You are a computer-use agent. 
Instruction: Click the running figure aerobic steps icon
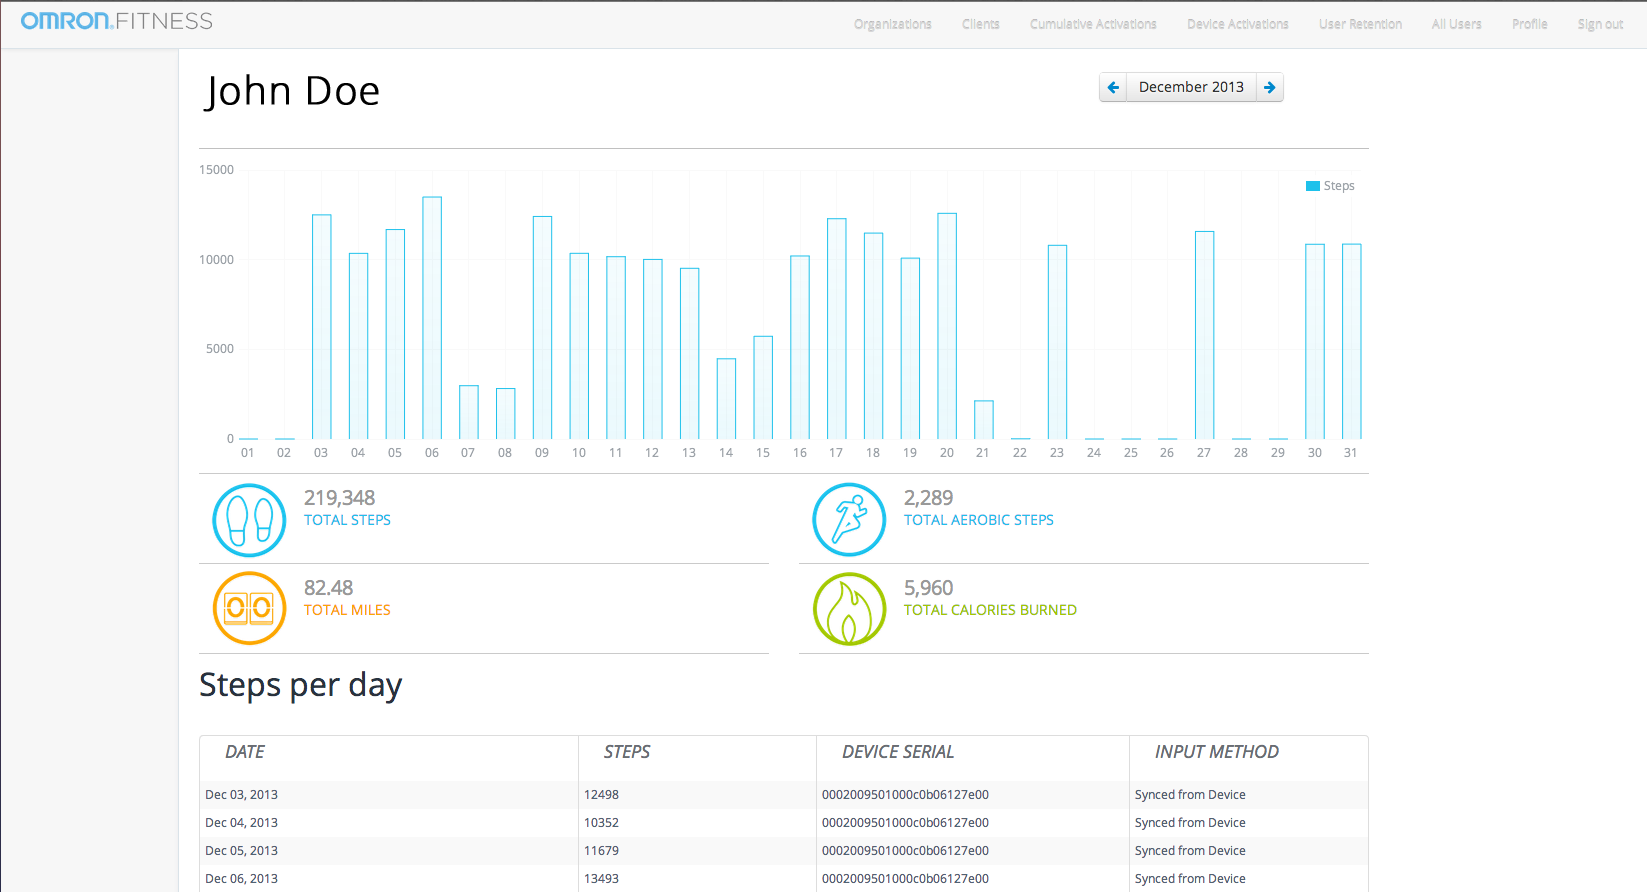[x=849, y=520]
